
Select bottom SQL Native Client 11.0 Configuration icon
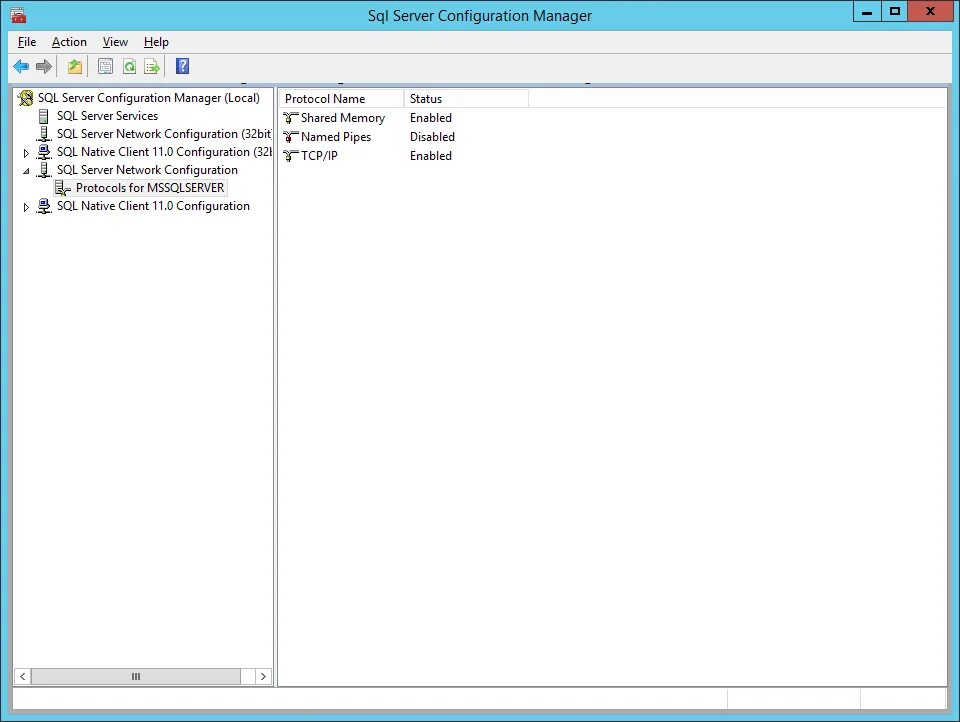pos(43,206)
